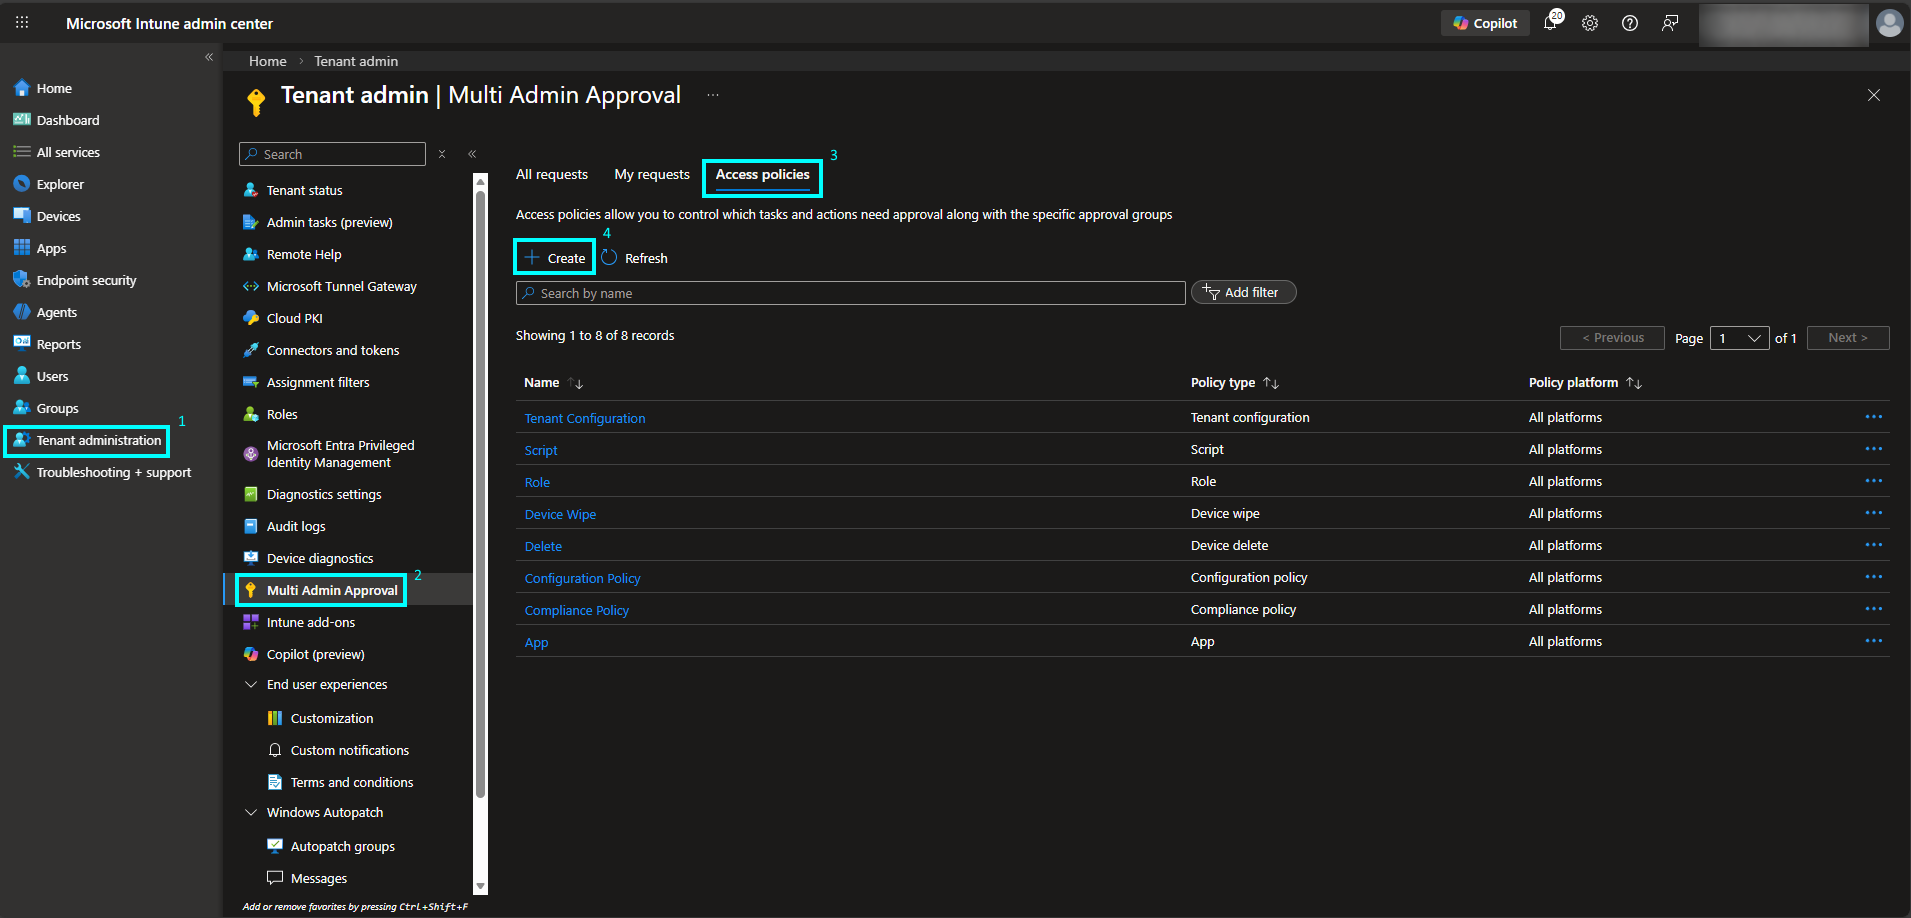Open the more options ellipsis beside title
This screenshot has width=1911, height=918.
pos(713,95)
